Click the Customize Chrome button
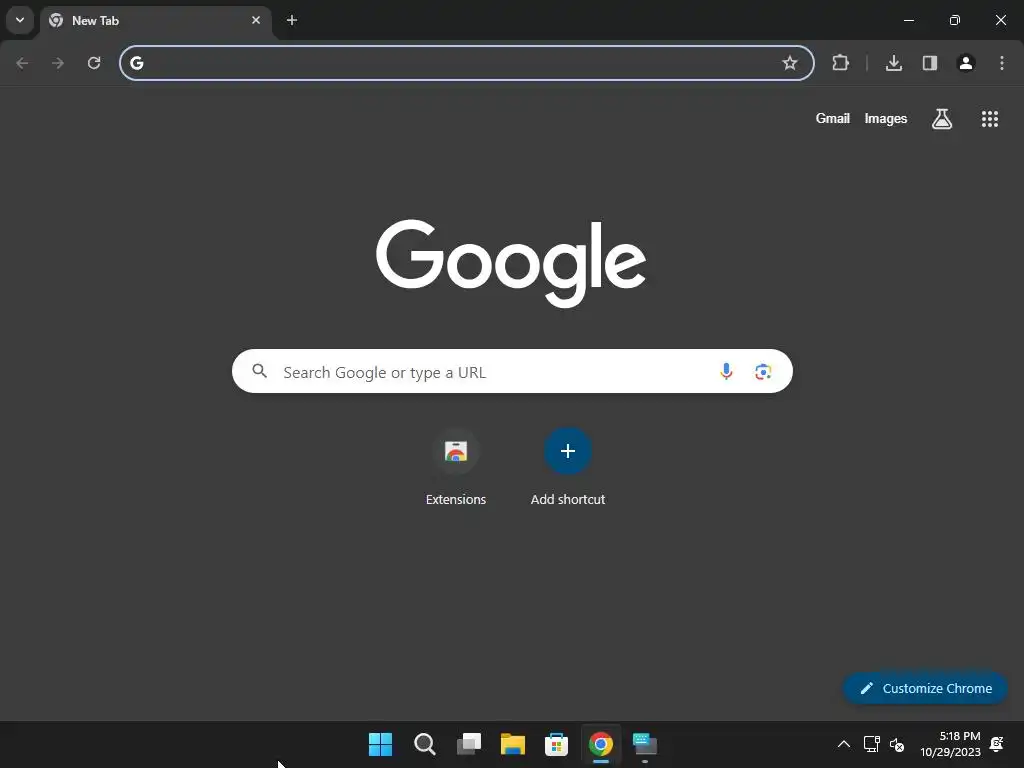Image resolution: width=1024 pixels, height=768 pixels. tap(925, 688)
